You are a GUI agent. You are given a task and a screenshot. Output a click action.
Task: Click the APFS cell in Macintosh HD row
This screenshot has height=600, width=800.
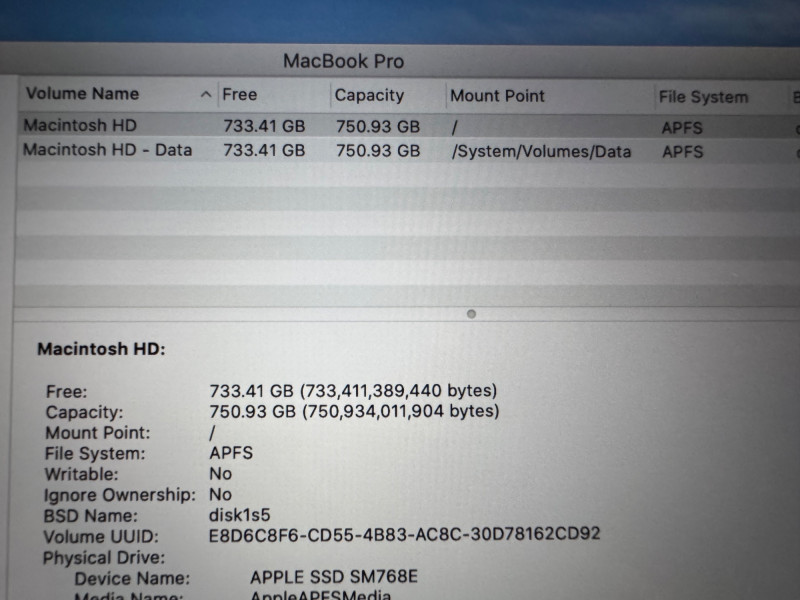click(682, 128)
